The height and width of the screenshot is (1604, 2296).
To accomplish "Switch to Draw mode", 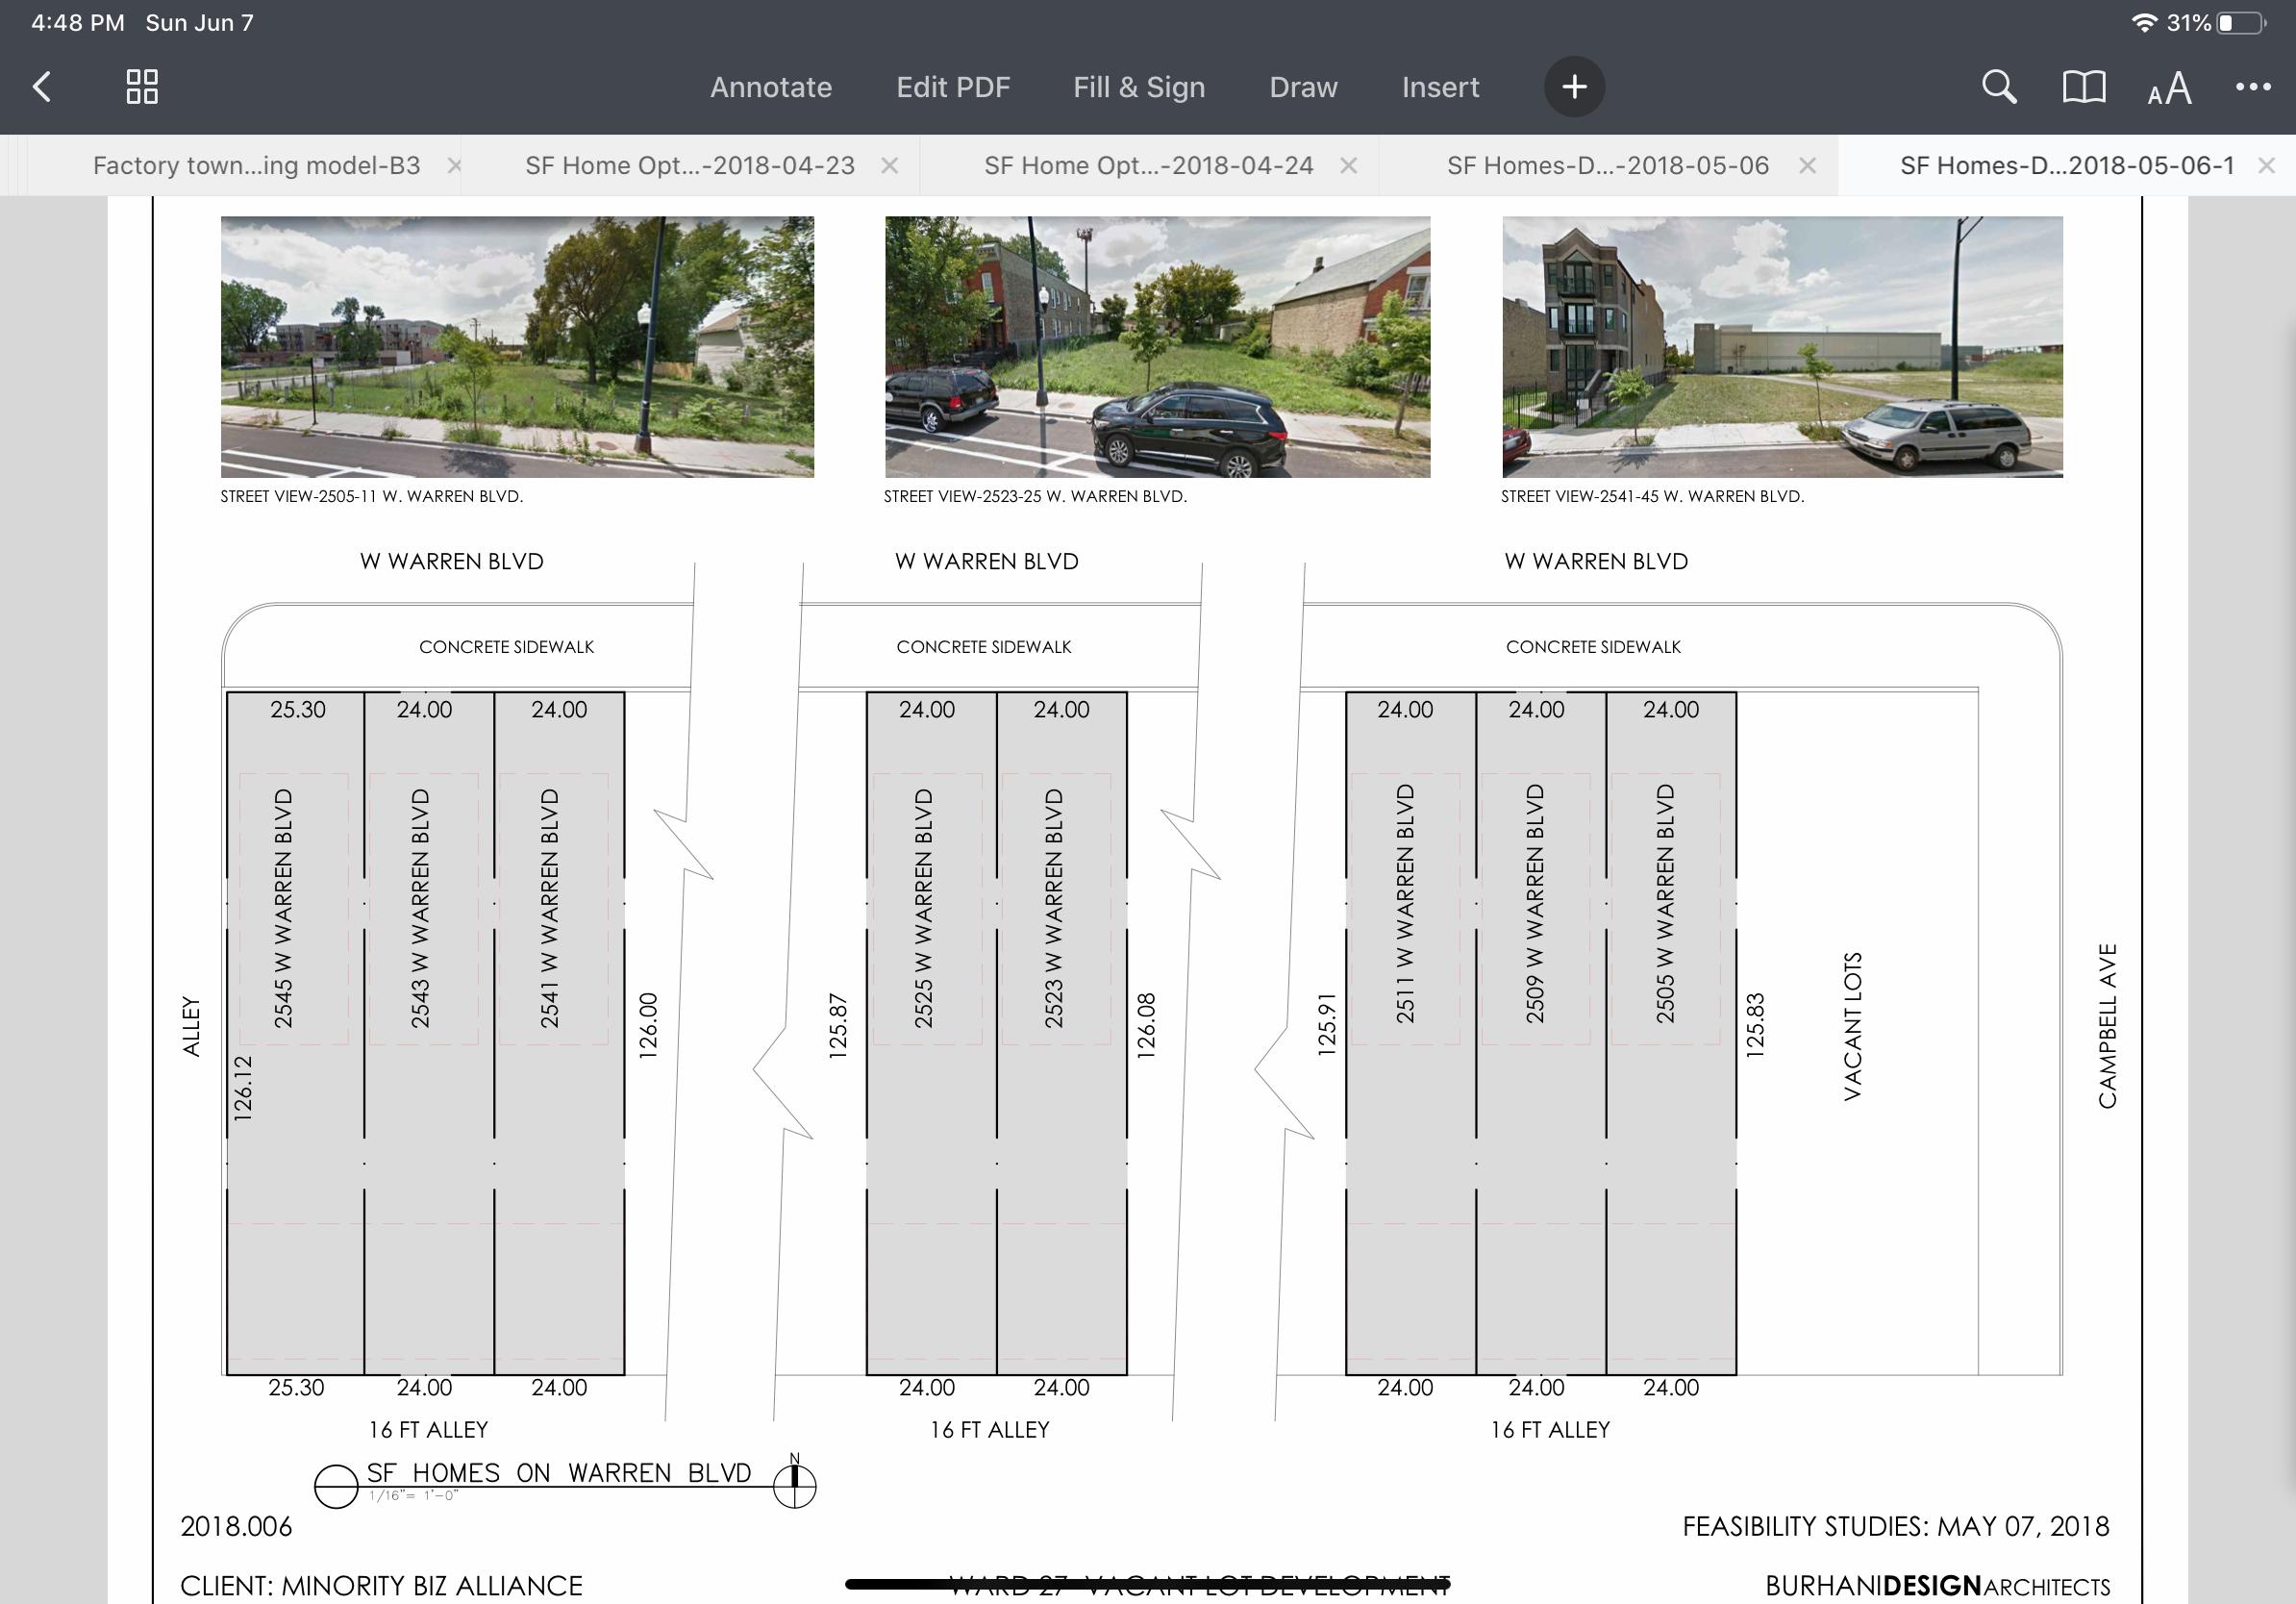I will (x=1302, y=87).
